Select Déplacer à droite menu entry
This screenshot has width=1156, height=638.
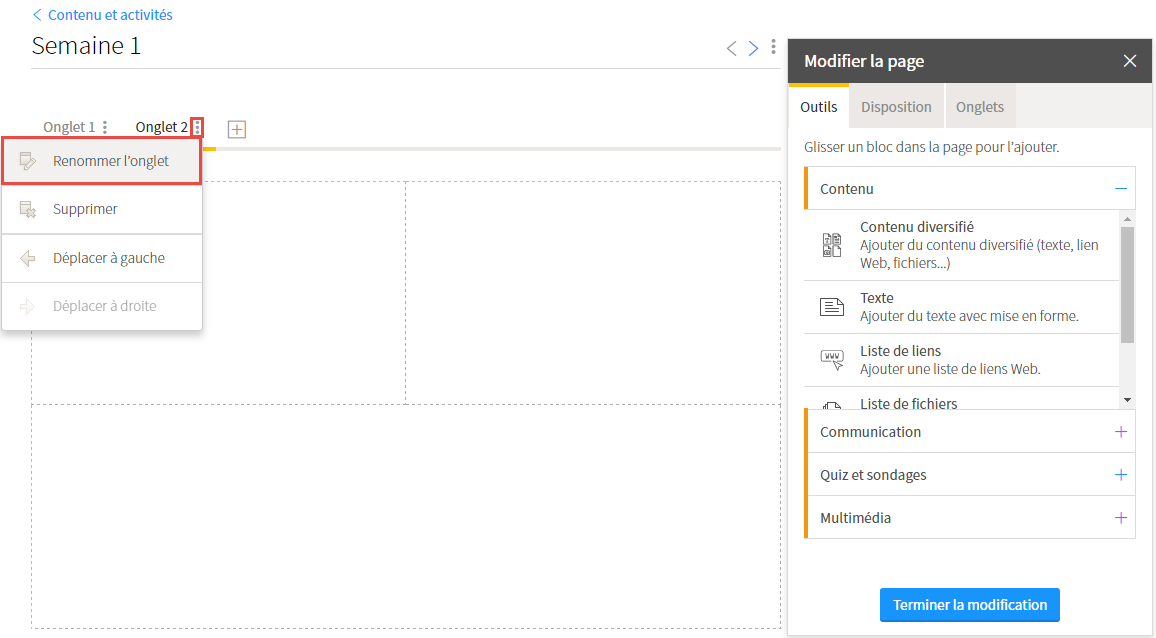pyautogui.click(x=102, y=306)
